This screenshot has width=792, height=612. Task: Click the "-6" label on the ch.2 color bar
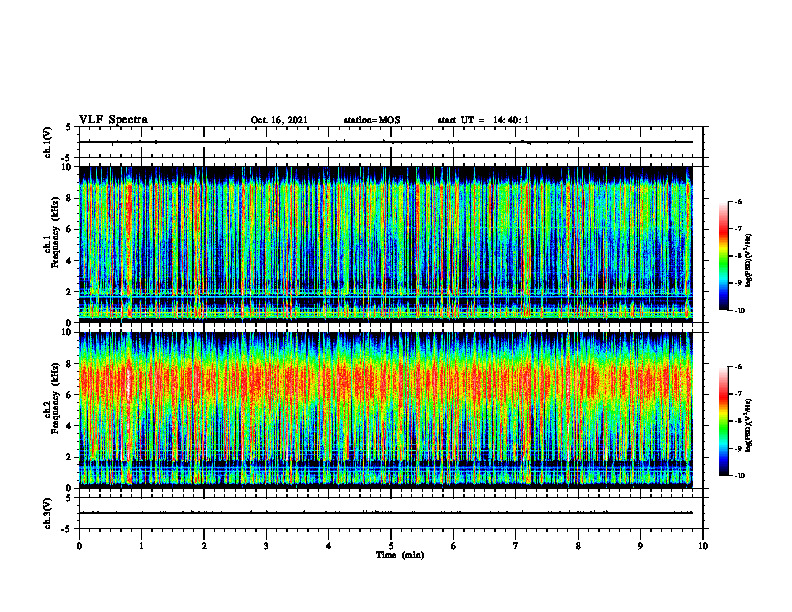[x=738, y=367]
